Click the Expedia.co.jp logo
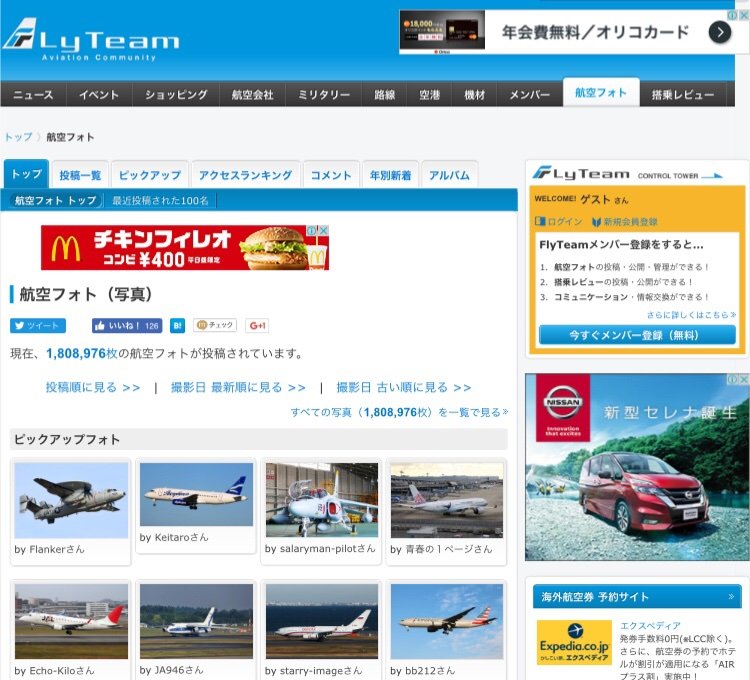 coord(574,642)
